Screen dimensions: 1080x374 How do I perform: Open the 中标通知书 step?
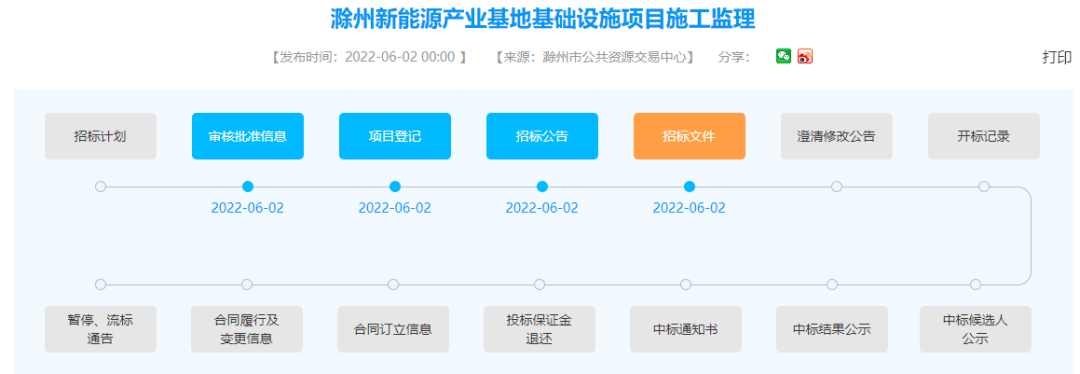(686, 329)
